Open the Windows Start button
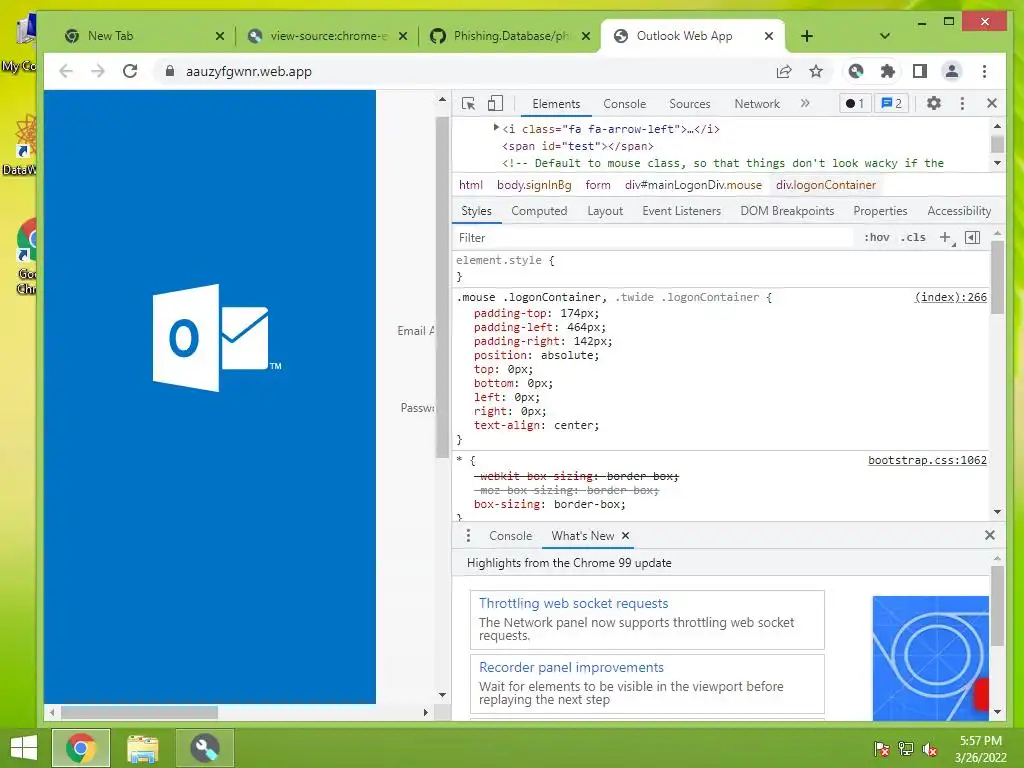The height and width of the screenshot is (768, 1024). tap(24, 748)
